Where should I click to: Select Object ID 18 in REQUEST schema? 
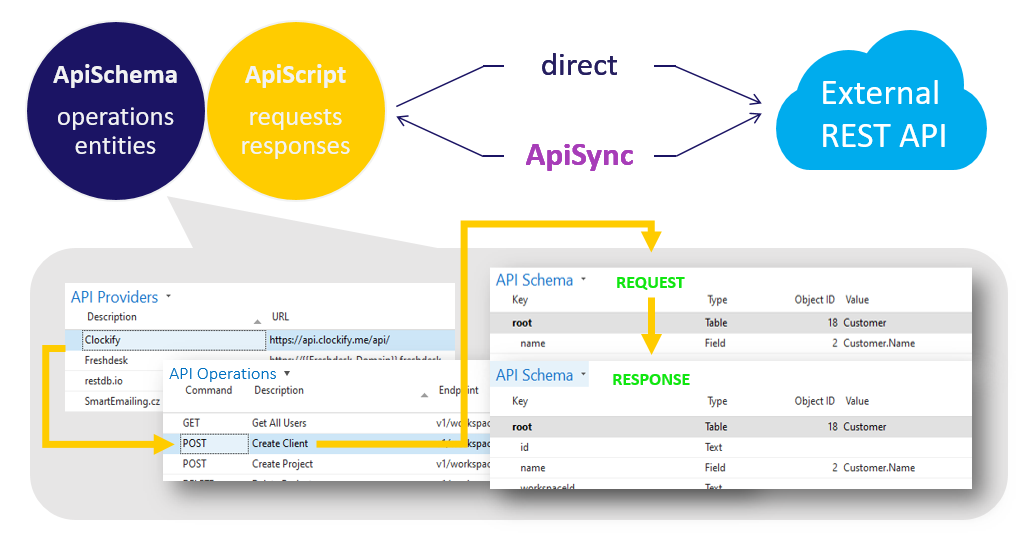tap(832, 323)
